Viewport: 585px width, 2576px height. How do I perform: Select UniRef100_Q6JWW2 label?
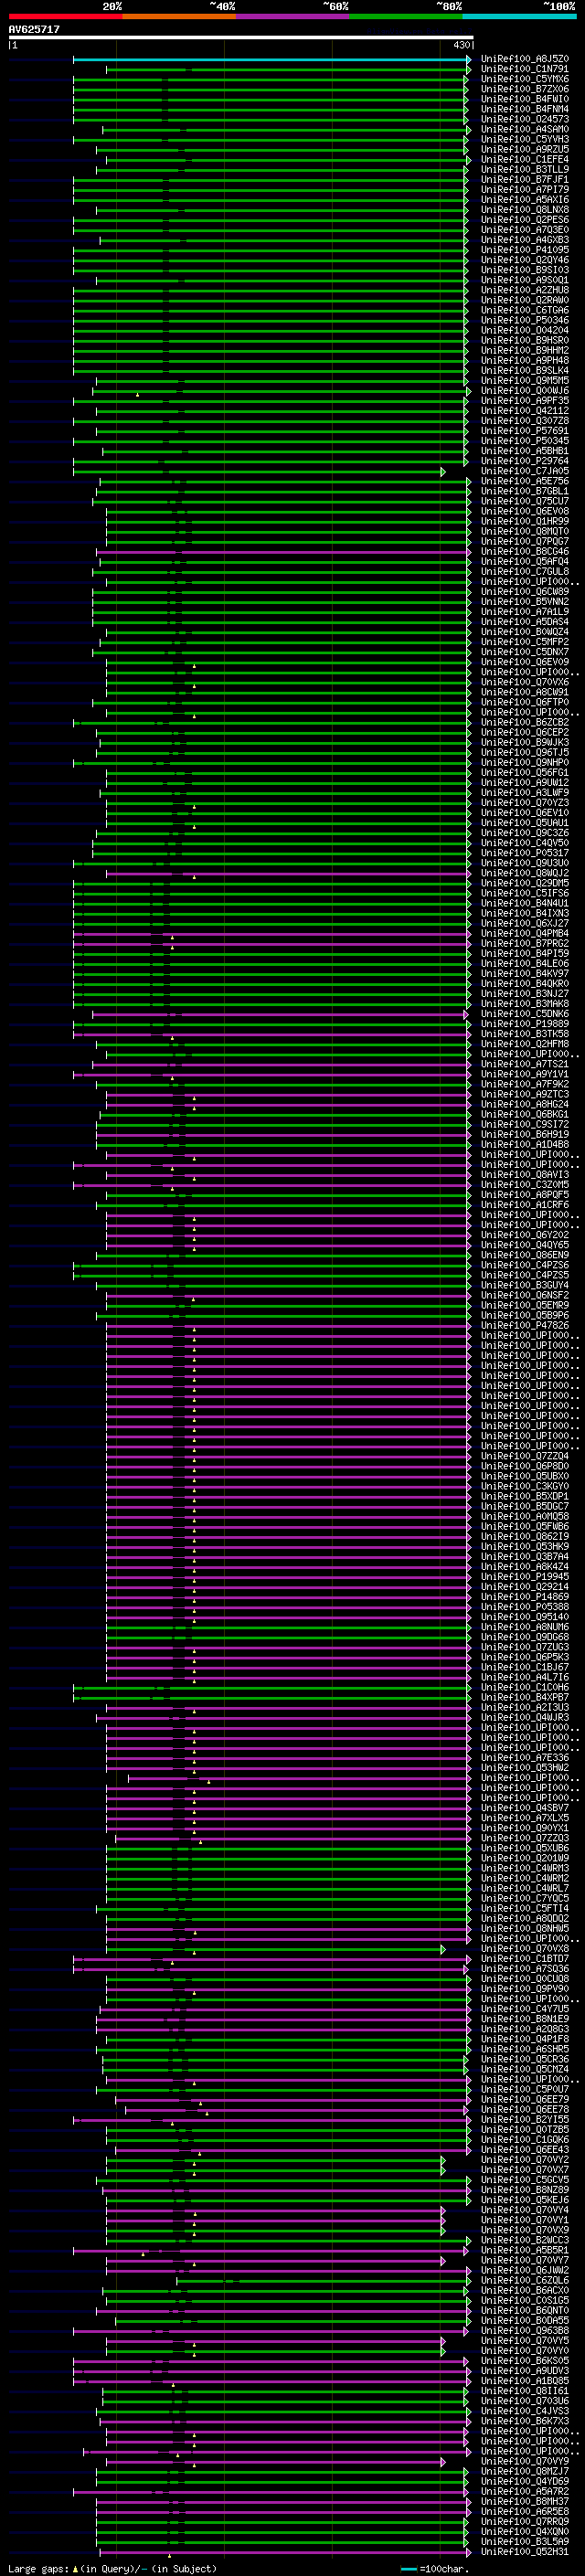(x=524, y=2270)
